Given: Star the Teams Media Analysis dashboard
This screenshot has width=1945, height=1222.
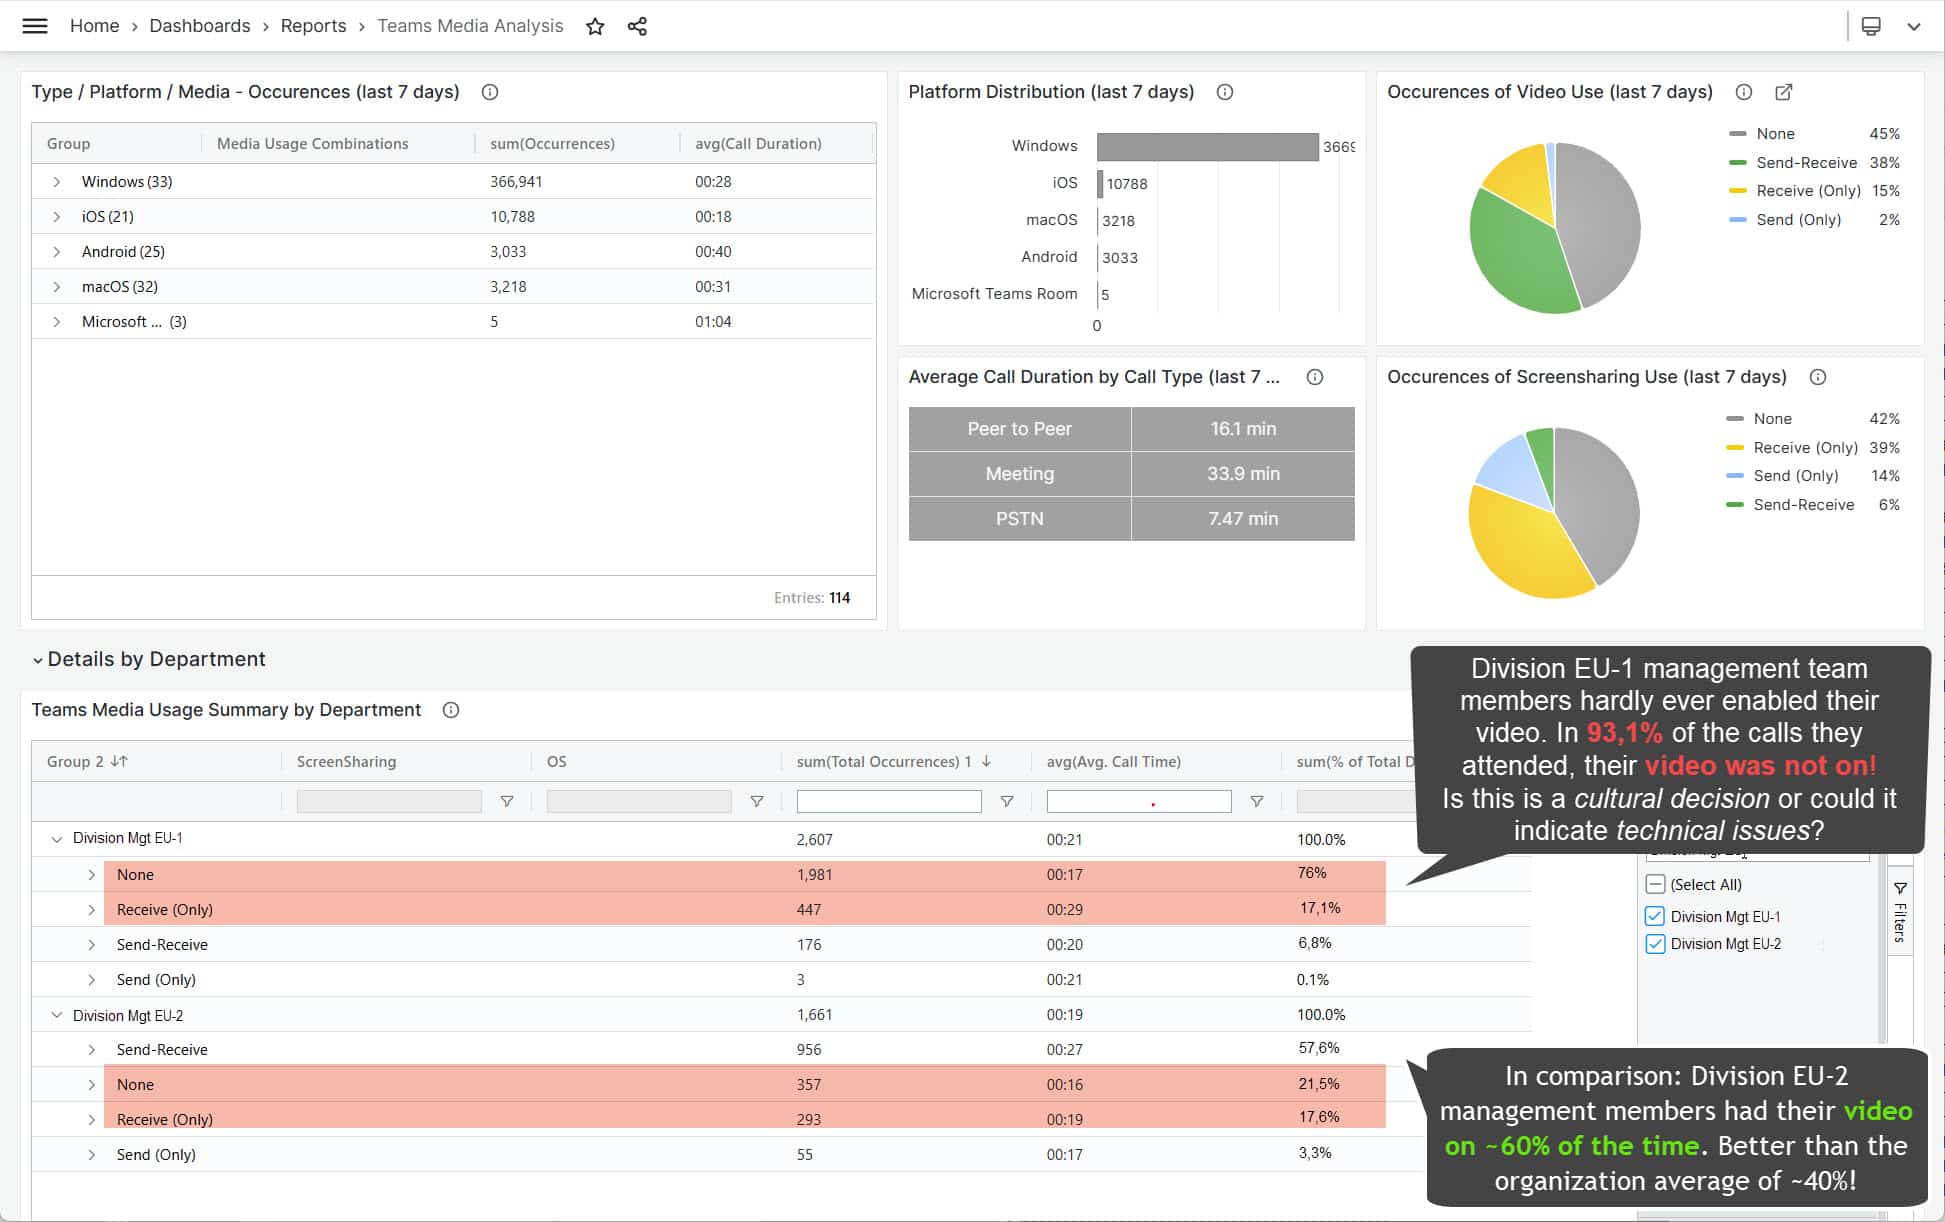Looking at the screenshot, I should coord(595,27).
